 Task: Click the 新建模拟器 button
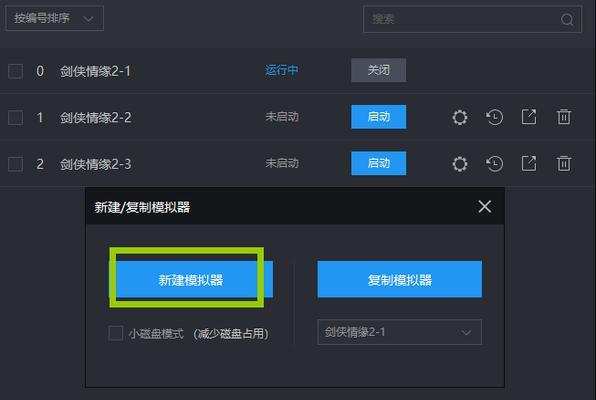coord(191,279)
